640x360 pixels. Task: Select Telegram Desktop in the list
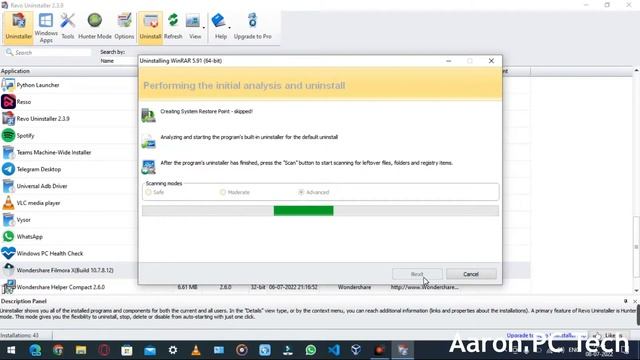click(x=39, y=169)
